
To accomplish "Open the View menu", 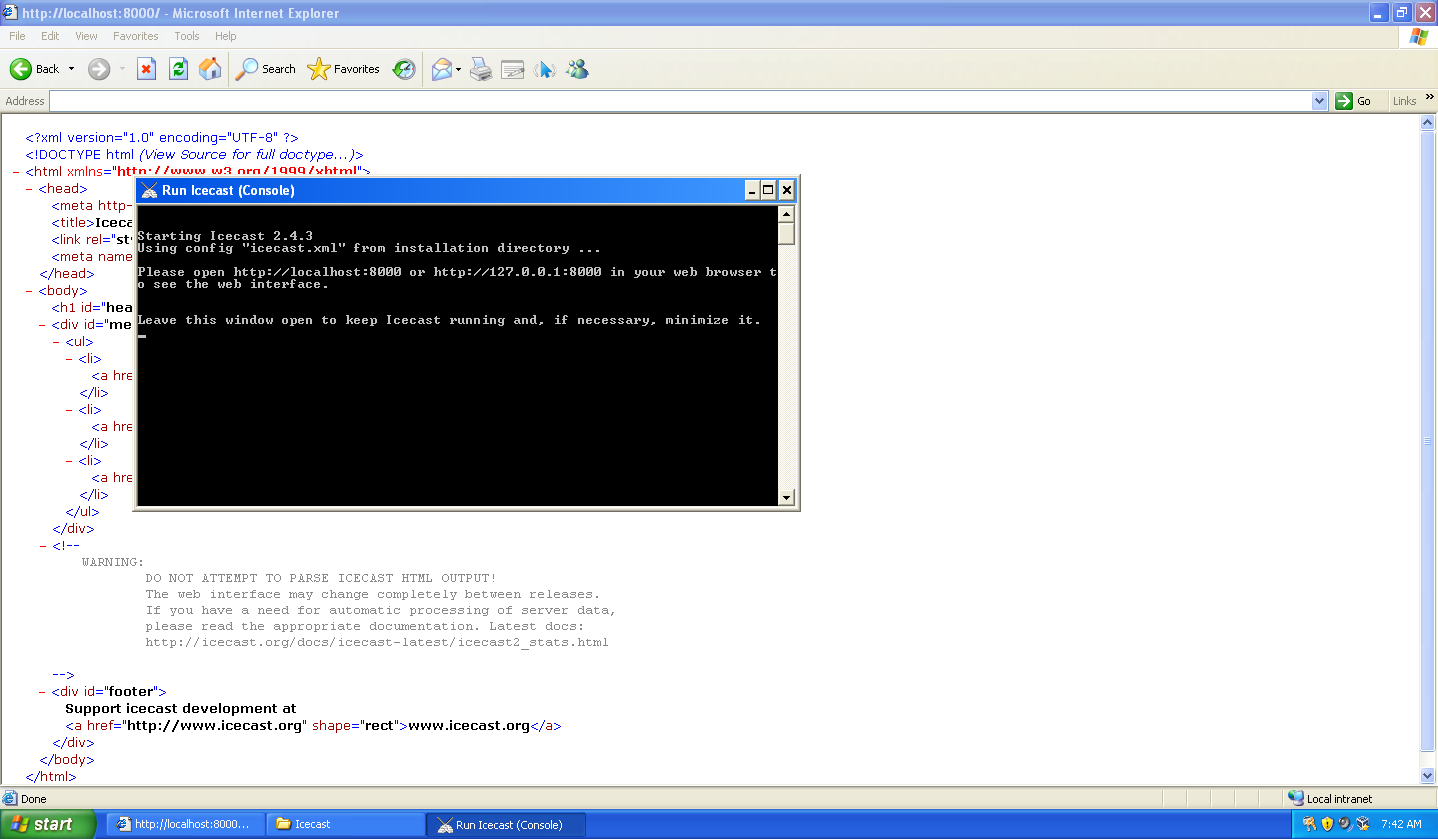I will tap(87, 36).
